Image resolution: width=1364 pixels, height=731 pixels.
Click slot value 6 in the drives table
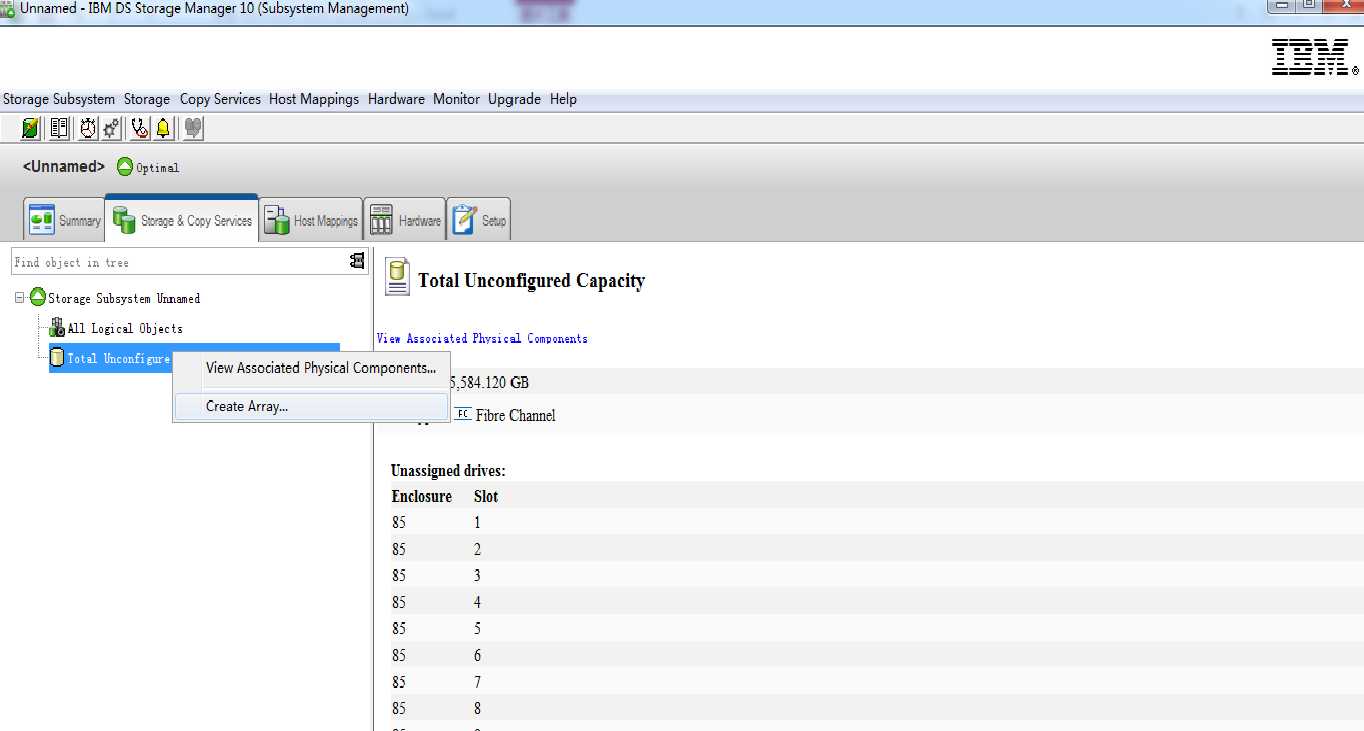(x=478, y=655)
